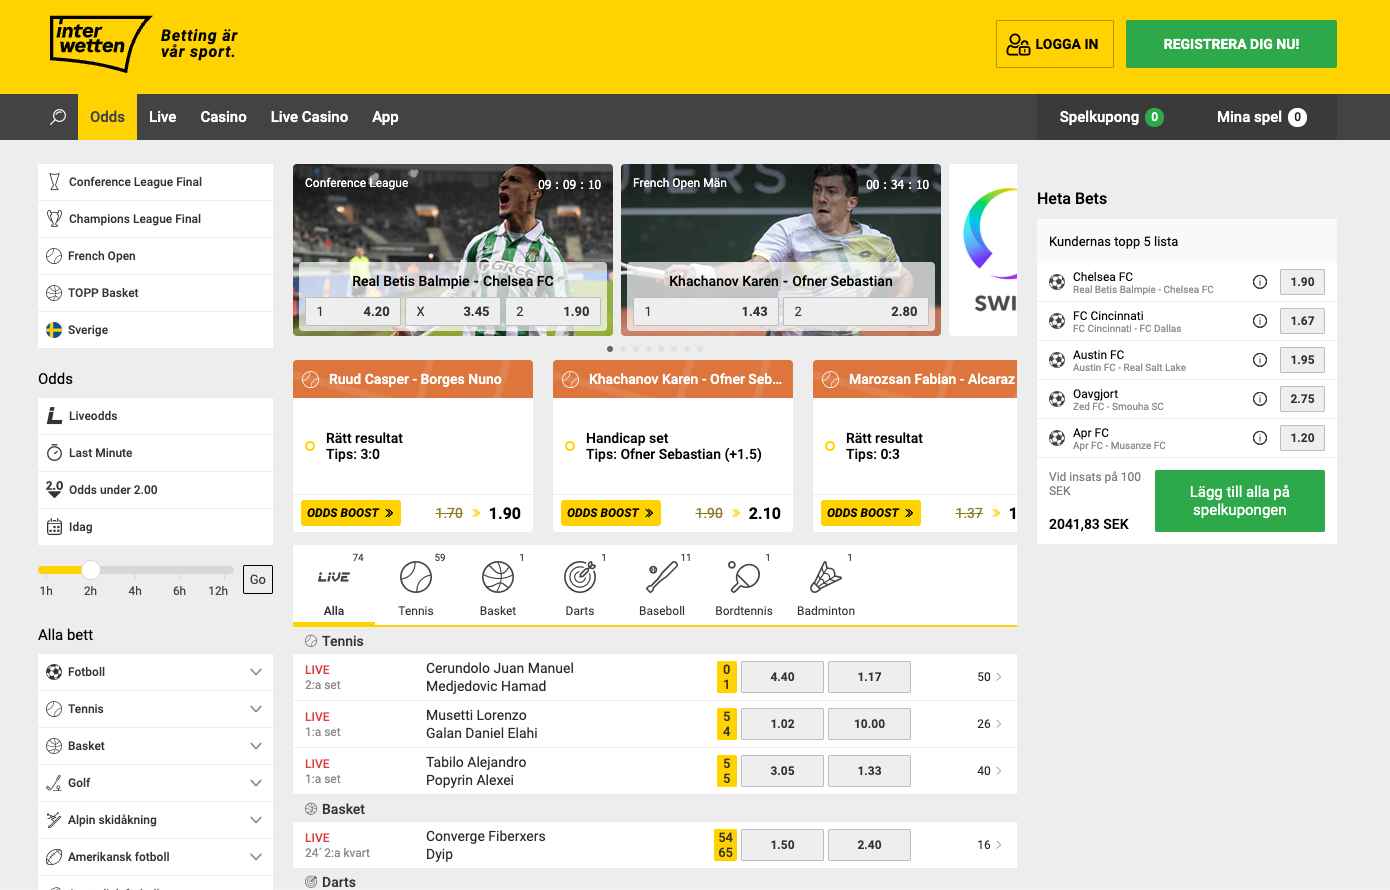1390x890 pixels.
Task: Switch to the Odds navigation tab
Action: coord(107,117)
